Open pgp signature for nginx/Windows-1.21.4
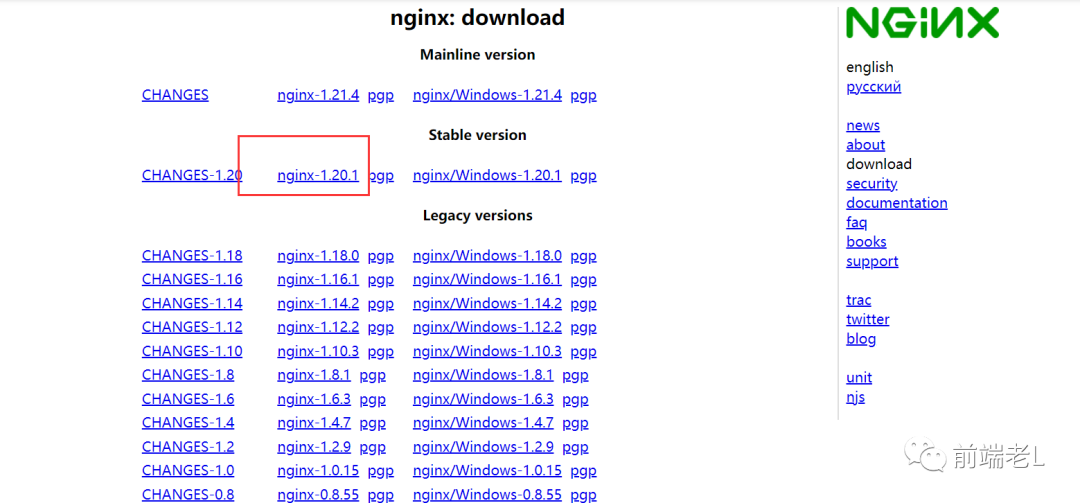The image size is (1080, 503). point(583,96)
